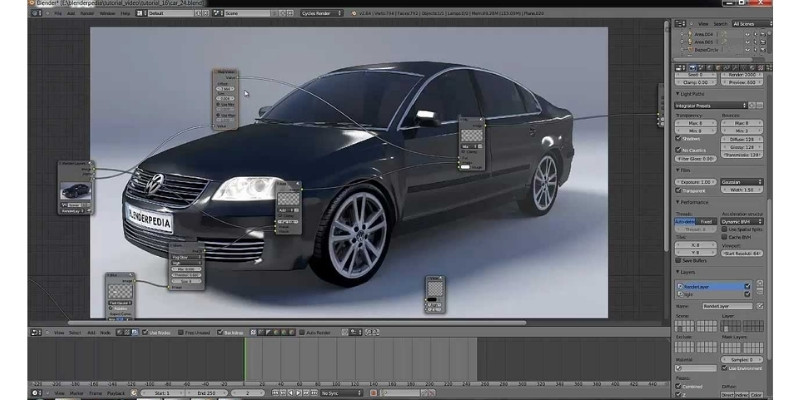800x400 pixels.
Task: Open node editor type selector icon
Action: [36, 332]
